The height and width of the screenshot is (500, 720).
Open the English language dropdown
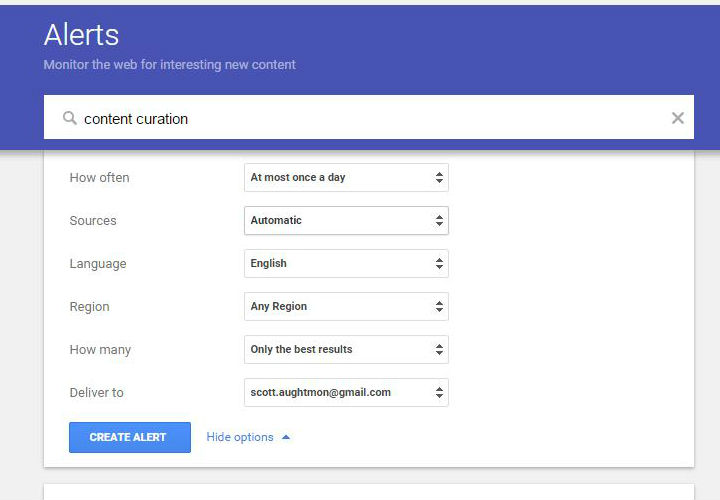pyautogui.click(x=346, y=264)
